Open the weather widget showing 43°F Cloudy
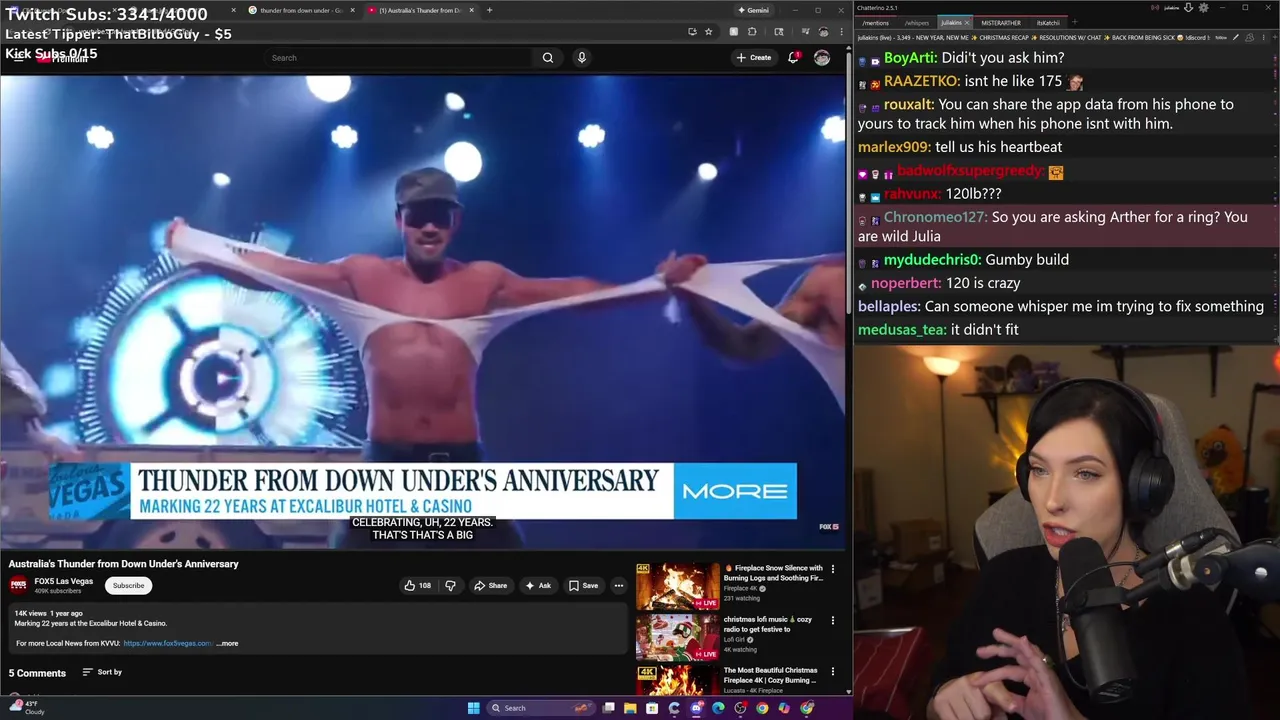This screenshot has height=720, width=1280. [x=25, y=708]
